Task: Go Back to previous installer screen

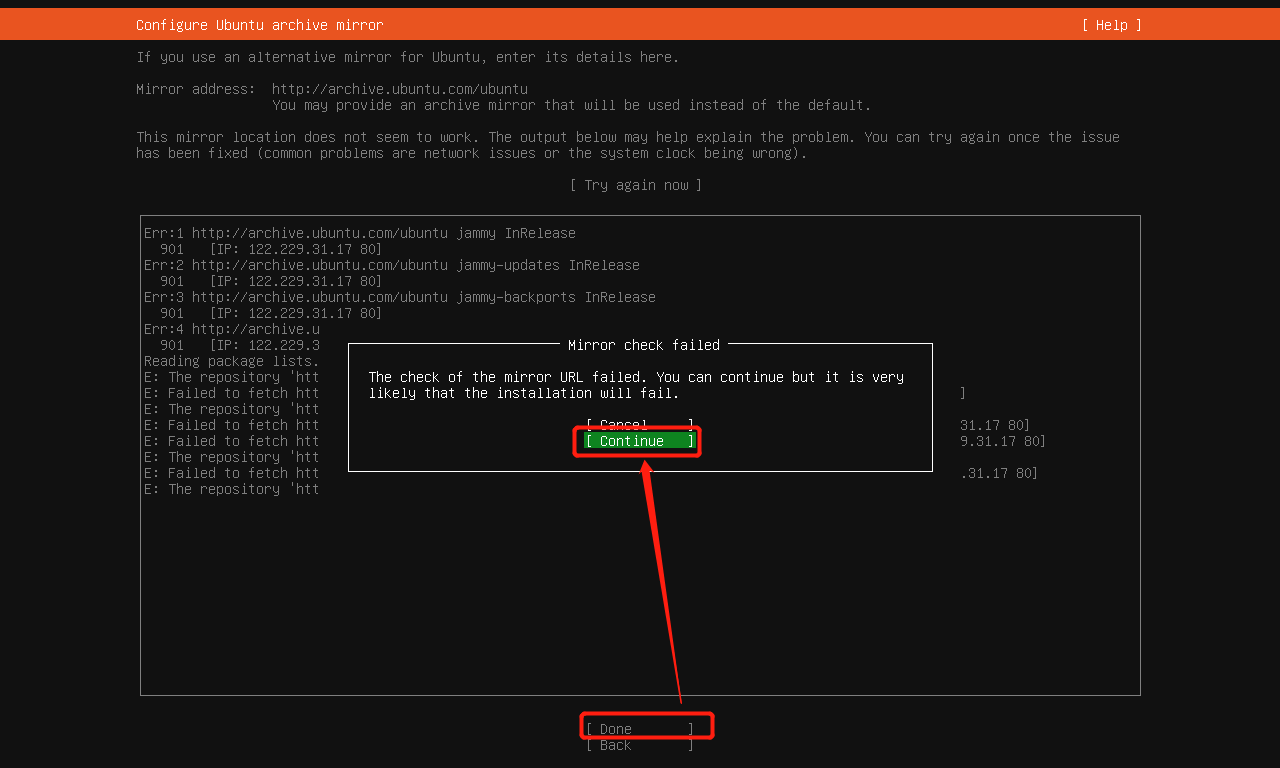Action: pyautogui.click(x=640, y=745)
